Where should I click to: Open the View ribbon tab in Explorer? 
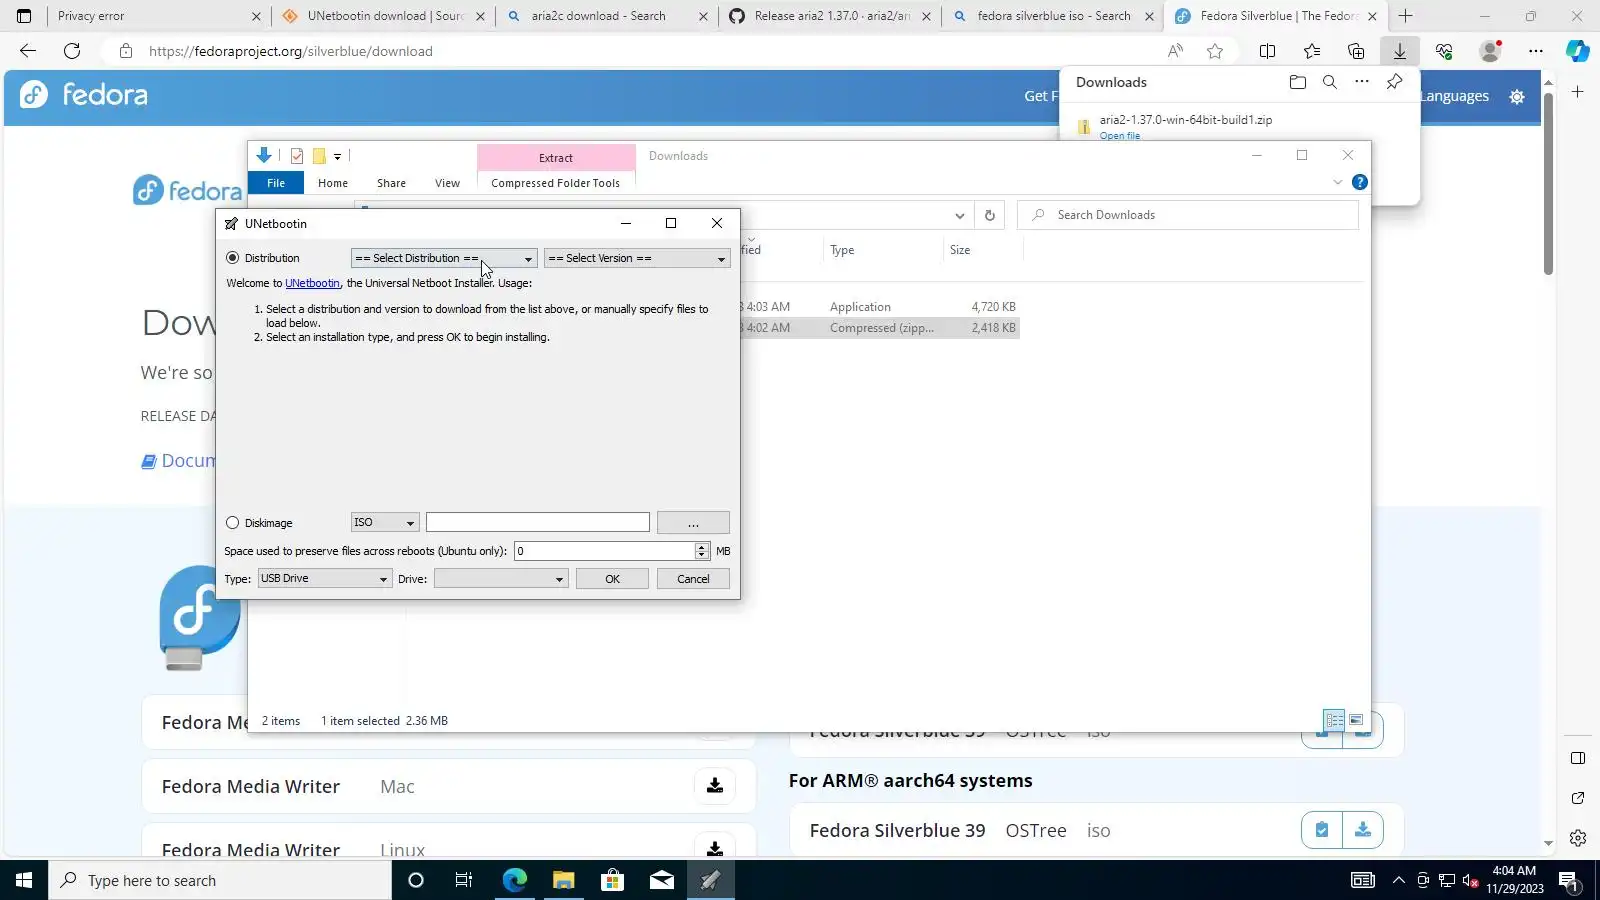point(447,183)
